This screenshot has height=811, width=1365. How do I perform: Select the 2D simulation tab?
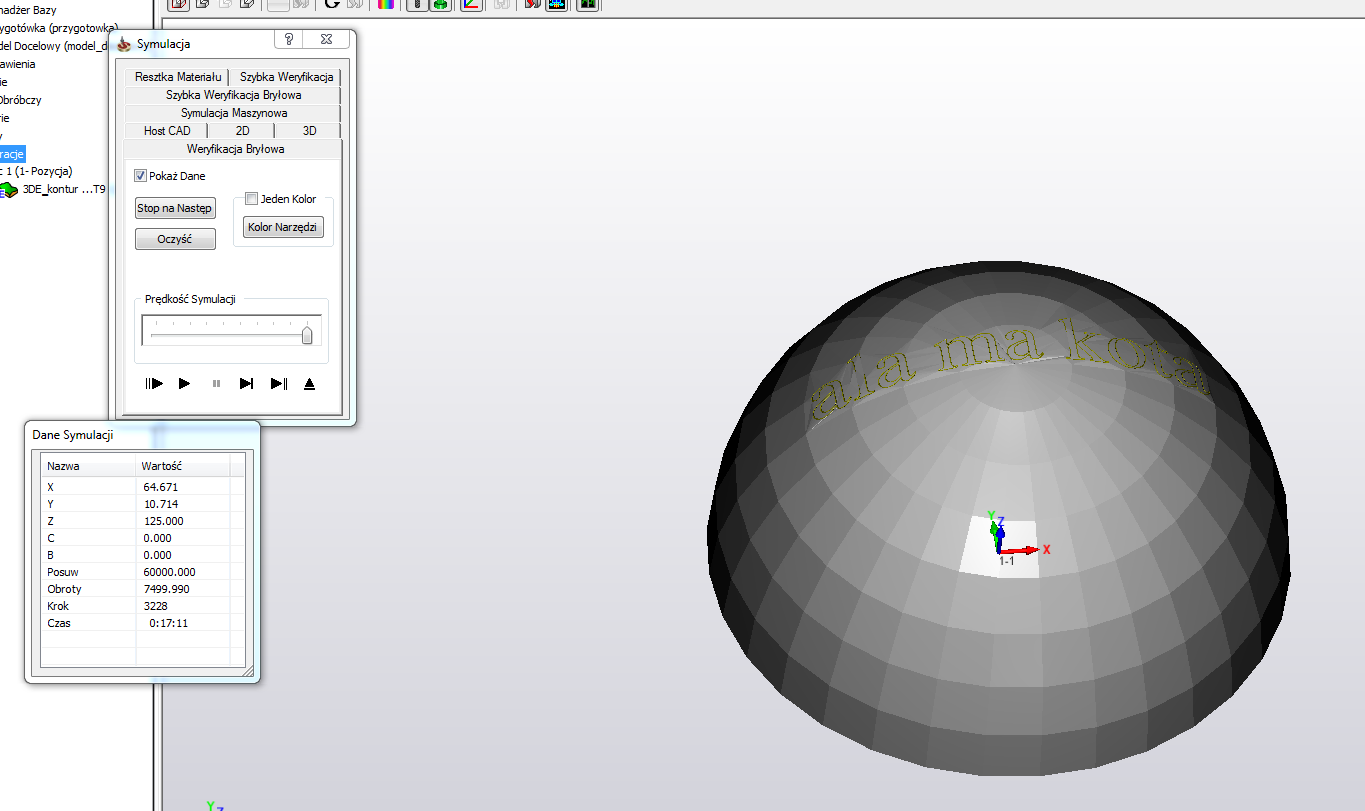[x=242, y=131]
